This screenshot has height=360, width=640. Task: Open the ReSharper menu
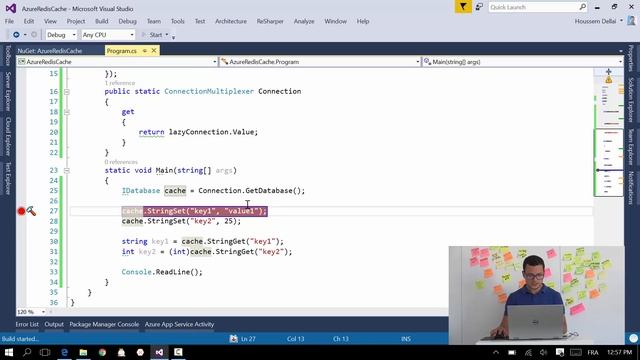pyautogui.click(x=270, y=21)
